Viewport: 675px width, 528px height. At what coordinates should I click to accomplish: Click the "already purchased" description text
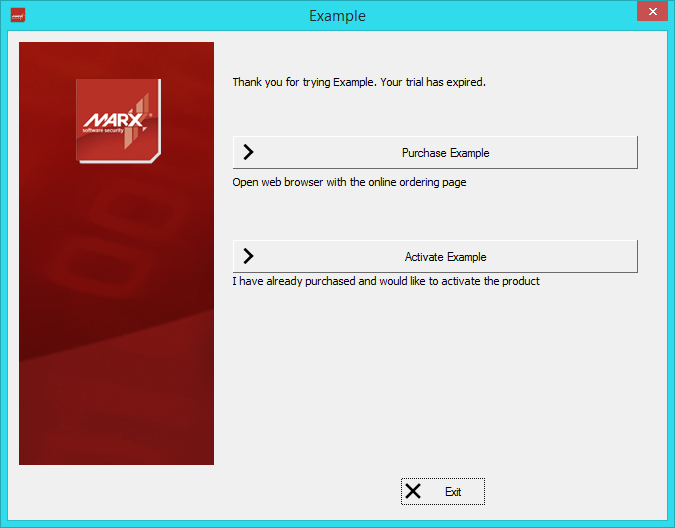coord(385,281)
